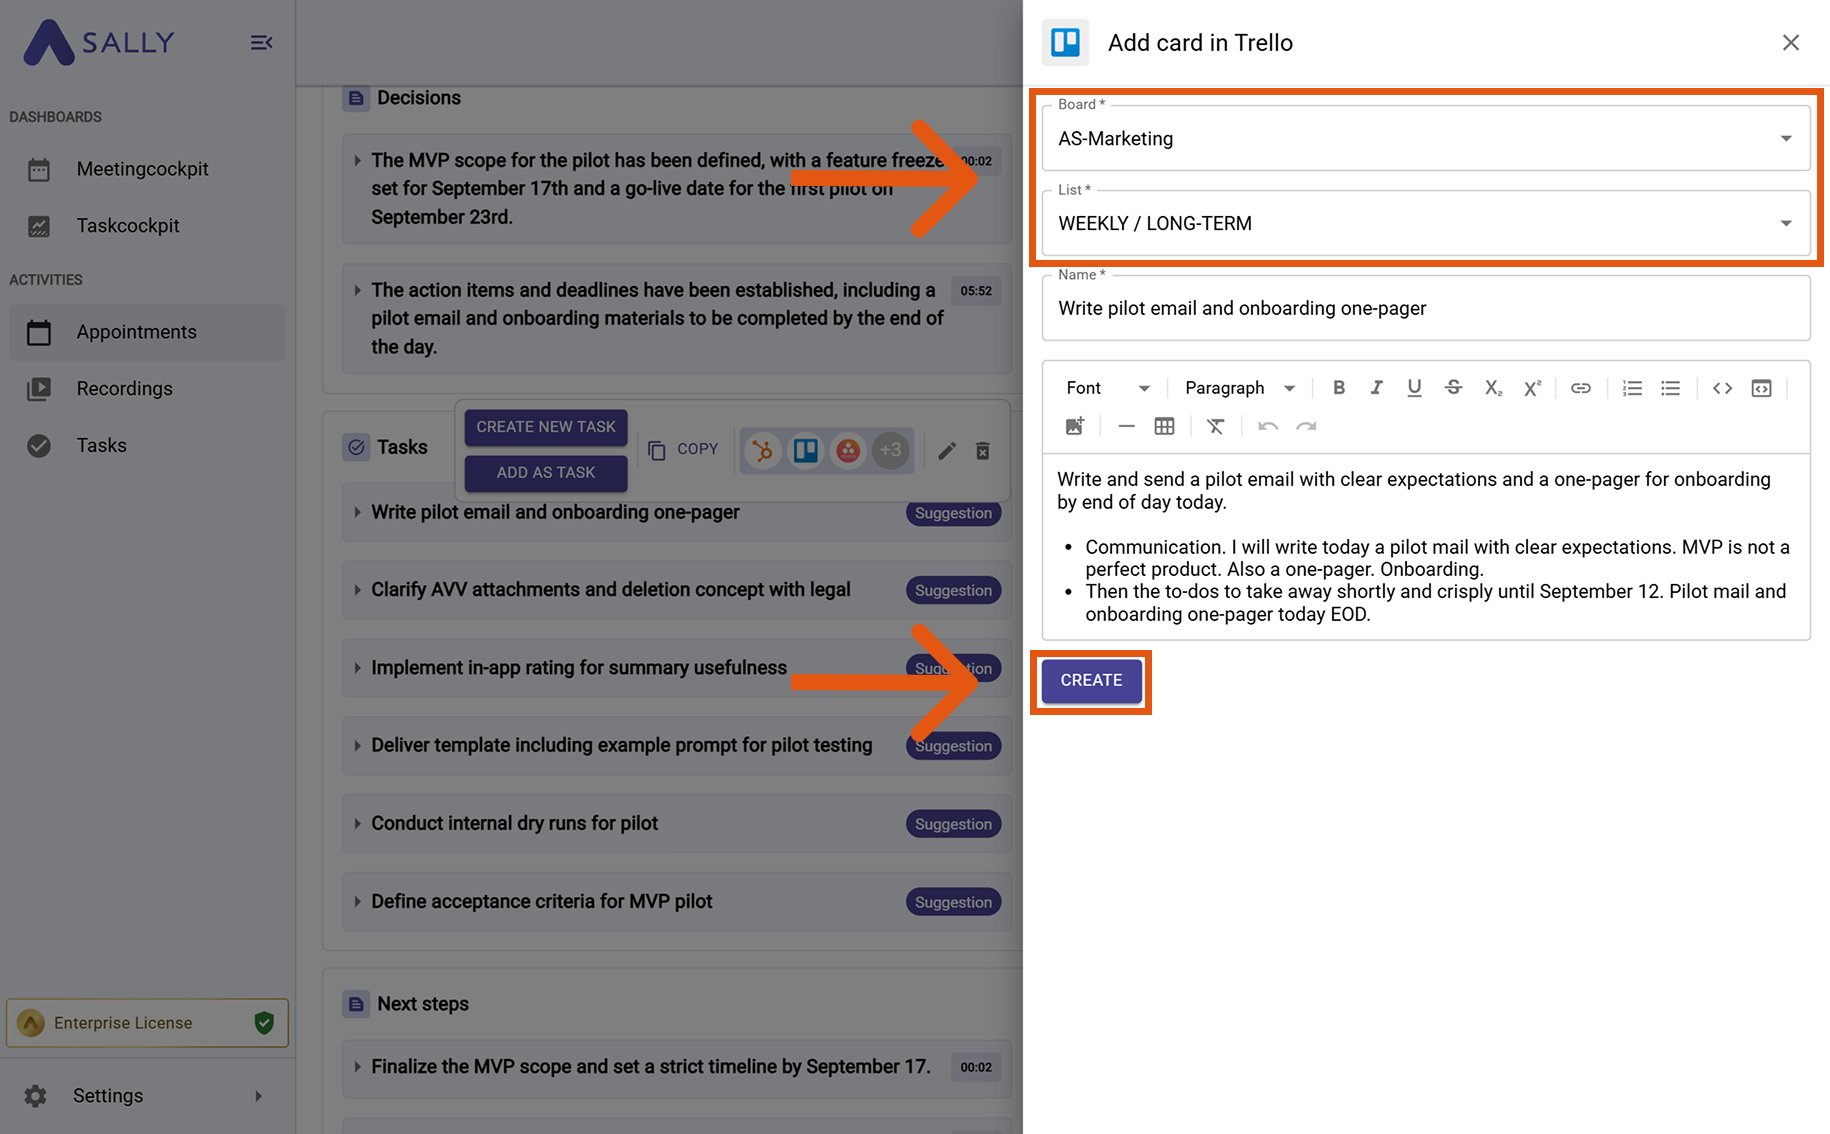Click the CREATE button

coord(1091,680)
